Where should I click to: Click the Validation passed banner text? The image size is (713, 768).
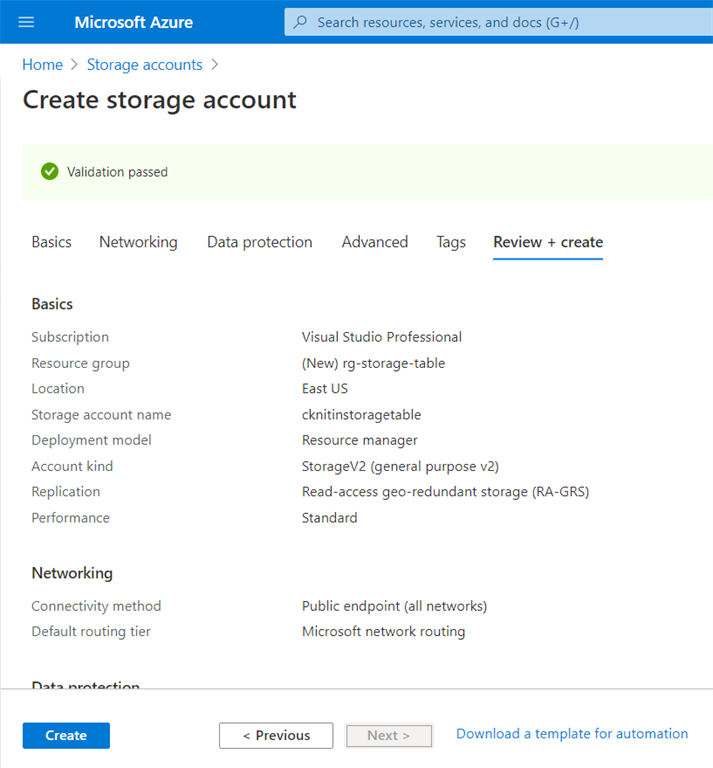[x=117, y=172]
